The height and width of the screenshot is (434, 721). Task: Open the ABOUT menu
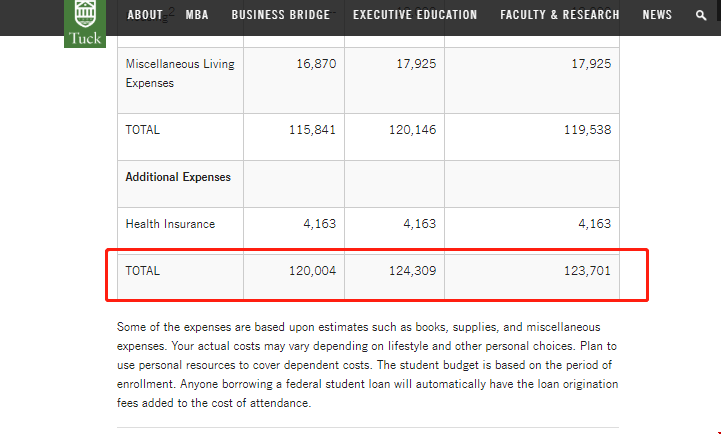[145, 15]
